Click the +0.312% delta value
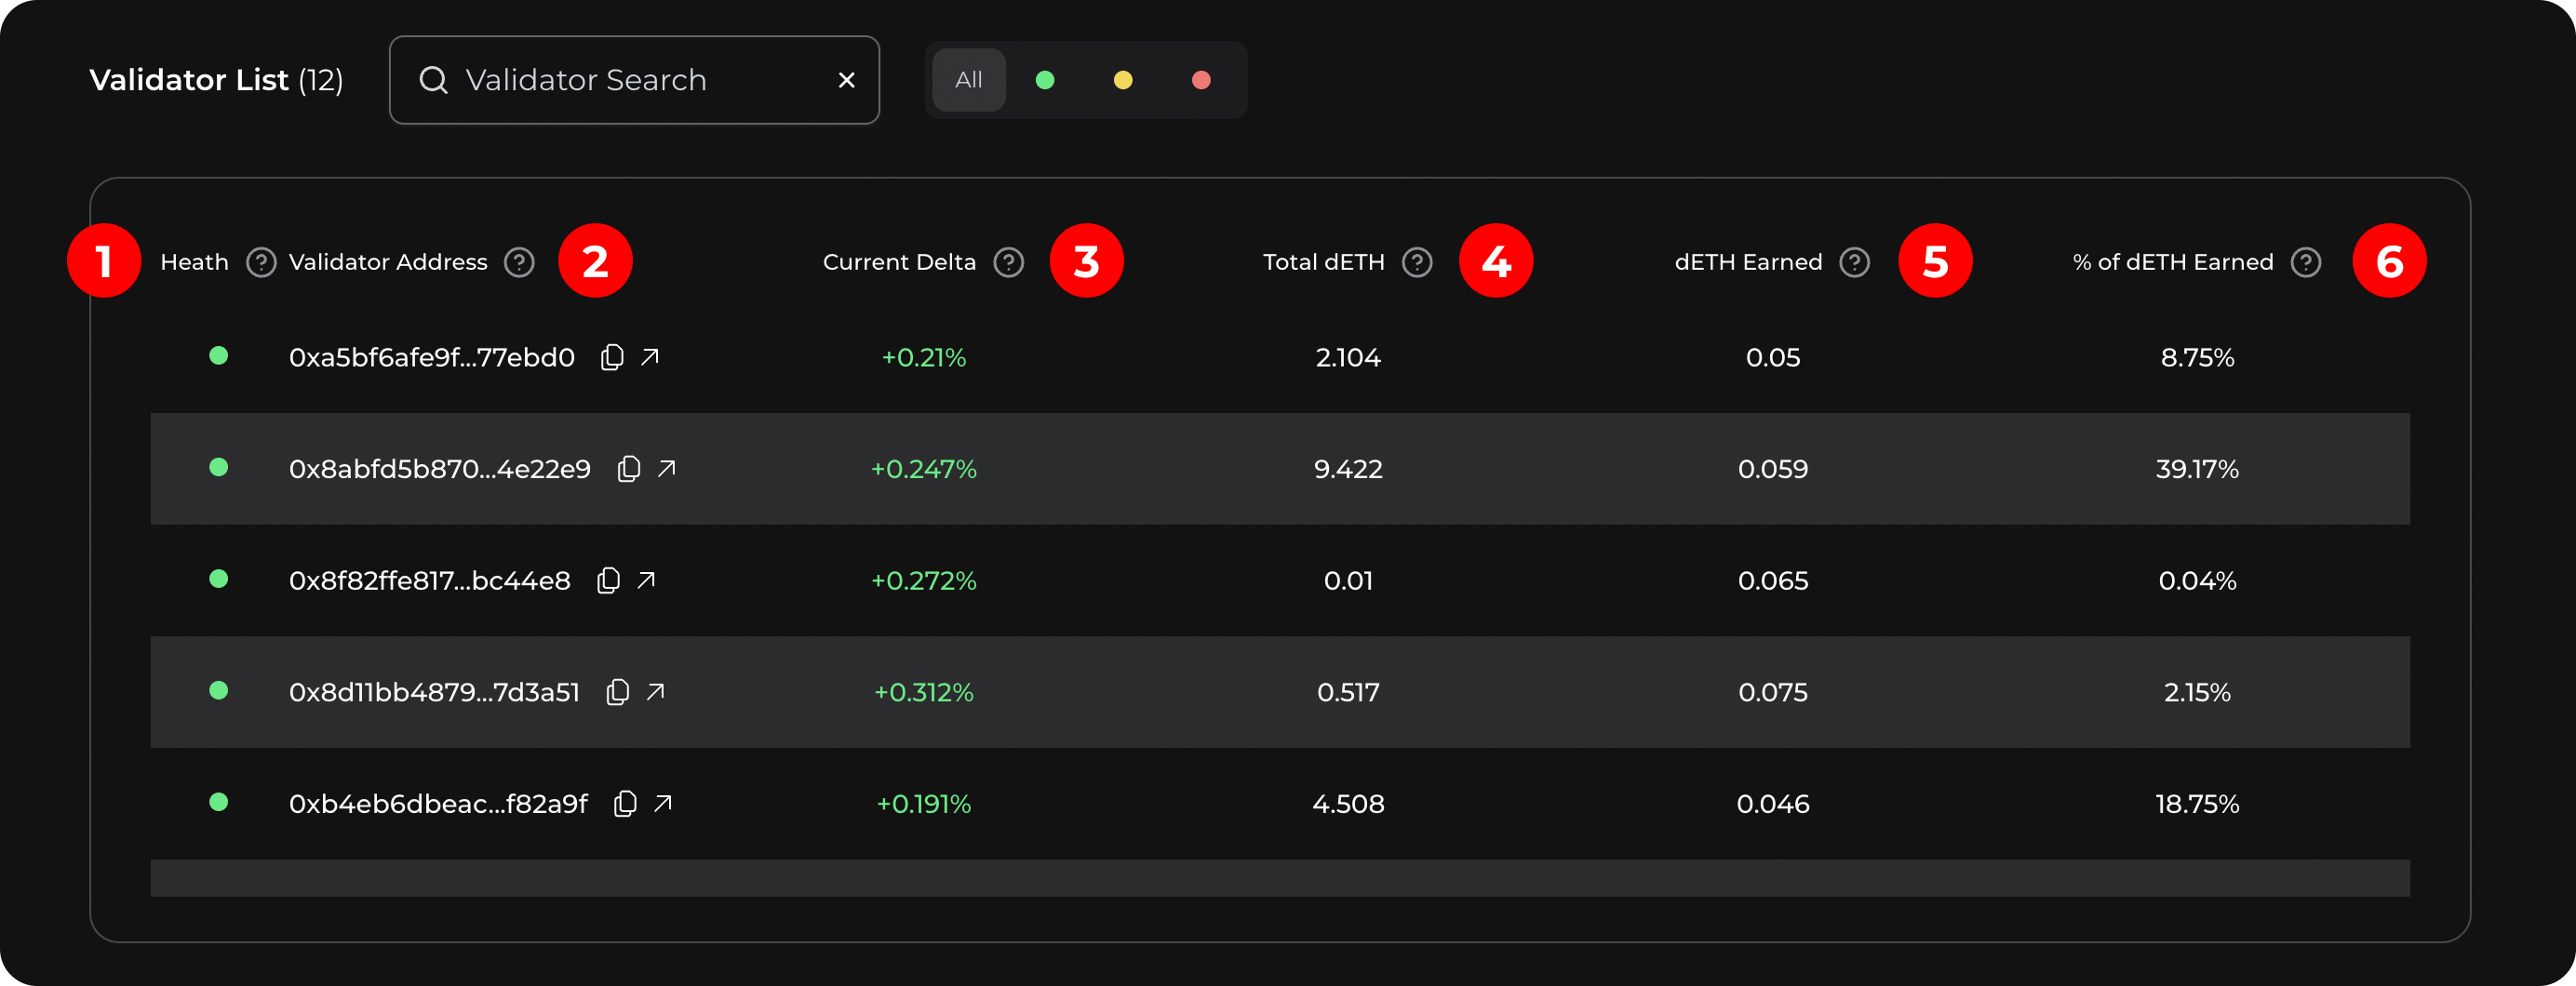 click(923, 692)
